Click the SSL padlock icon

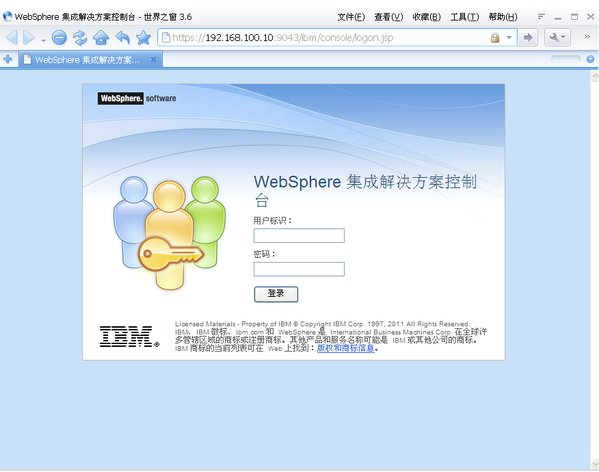[495, 37]
